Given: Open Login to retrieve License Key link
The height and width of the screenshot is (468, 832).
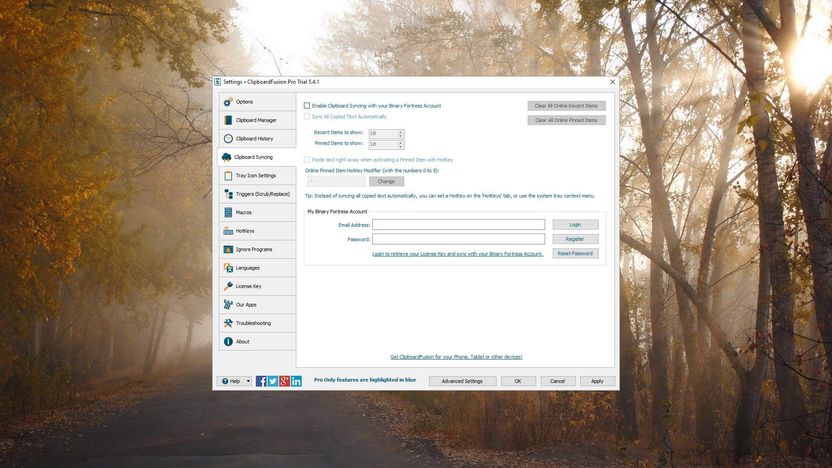Looking at the screenshot, I should [x=457, y=254].
